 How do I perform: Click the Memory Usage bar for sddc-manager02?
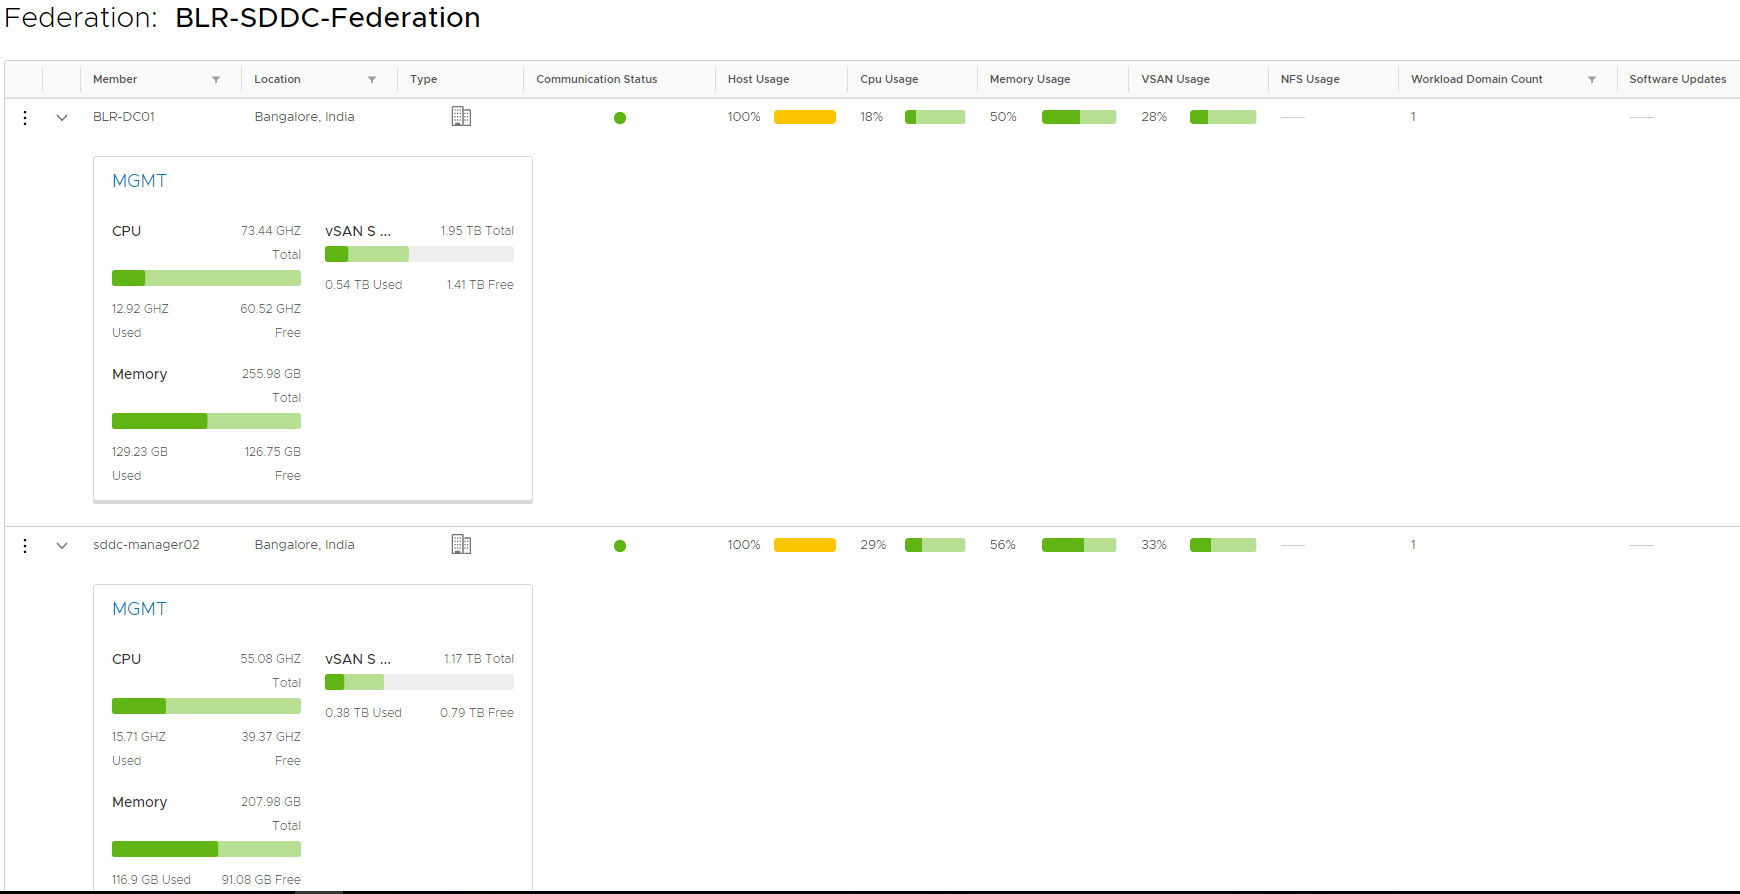1079,545
